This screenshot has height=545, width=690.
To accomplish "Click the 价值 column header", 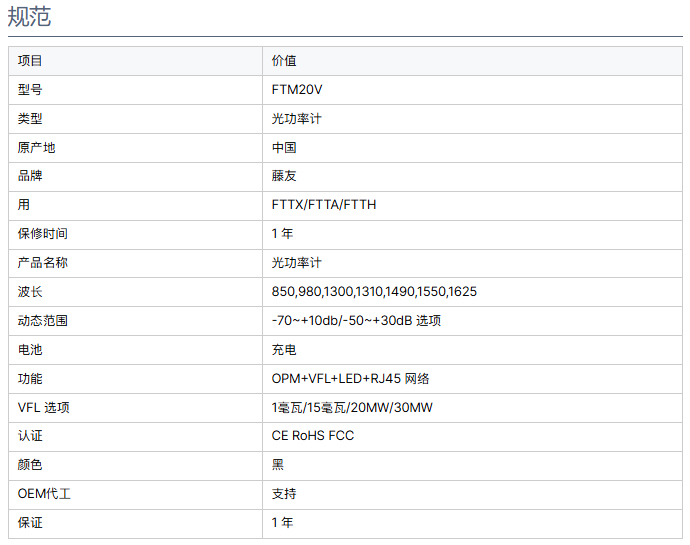I will pos(284,61).
